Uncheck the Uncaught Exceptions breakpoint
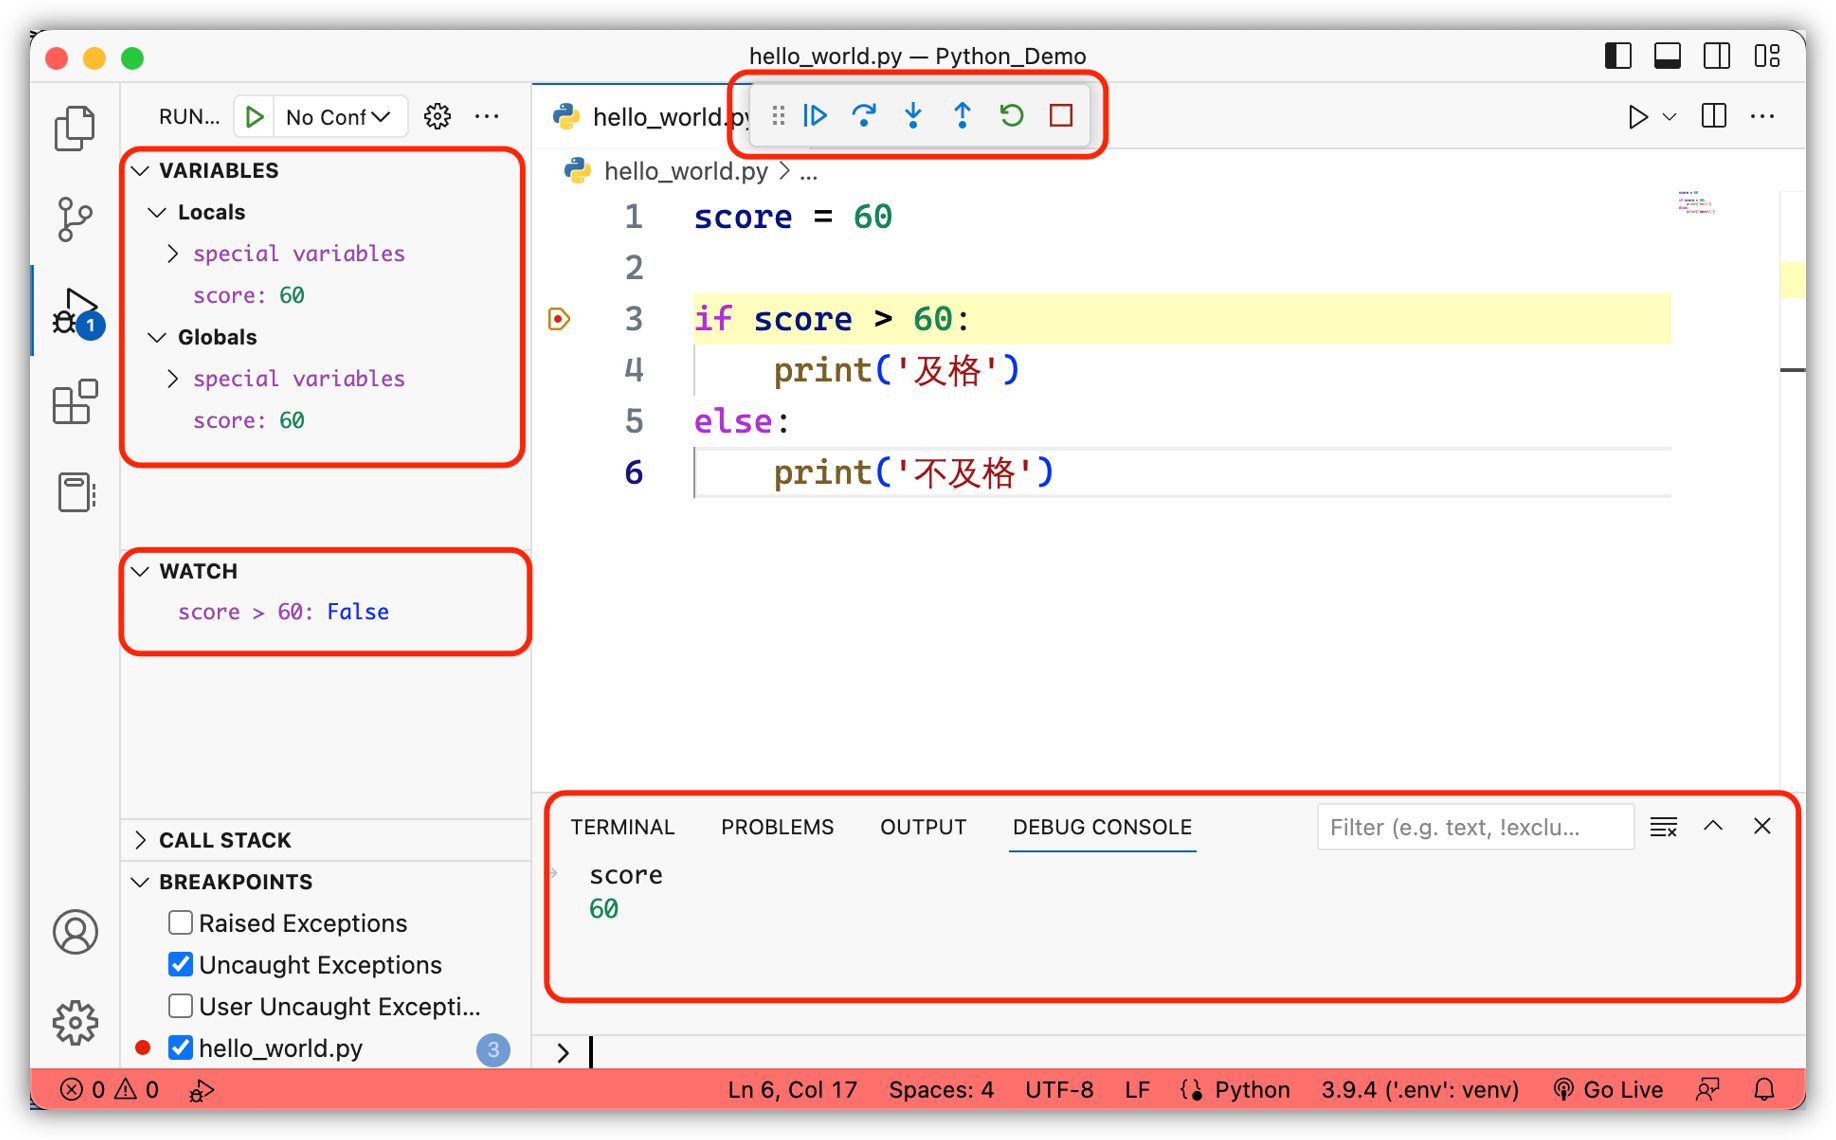This screenshot has height=1140, width=1836. coord(181,964)
